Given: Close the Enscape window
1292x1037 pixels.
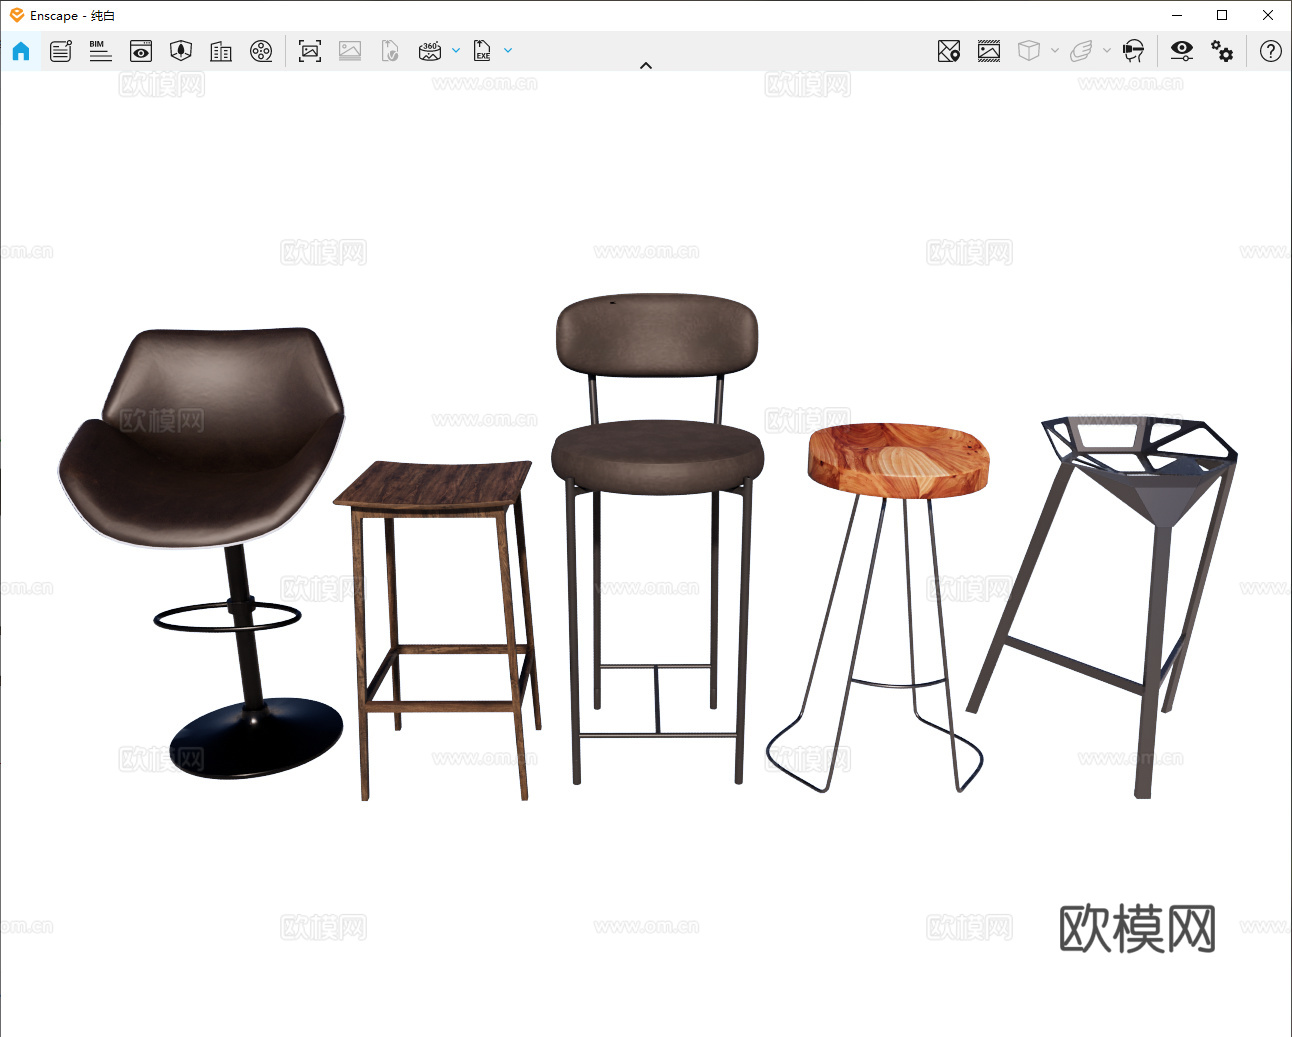Looking at the screenshot, I should pyautogui.click(x=1268, y=15).
